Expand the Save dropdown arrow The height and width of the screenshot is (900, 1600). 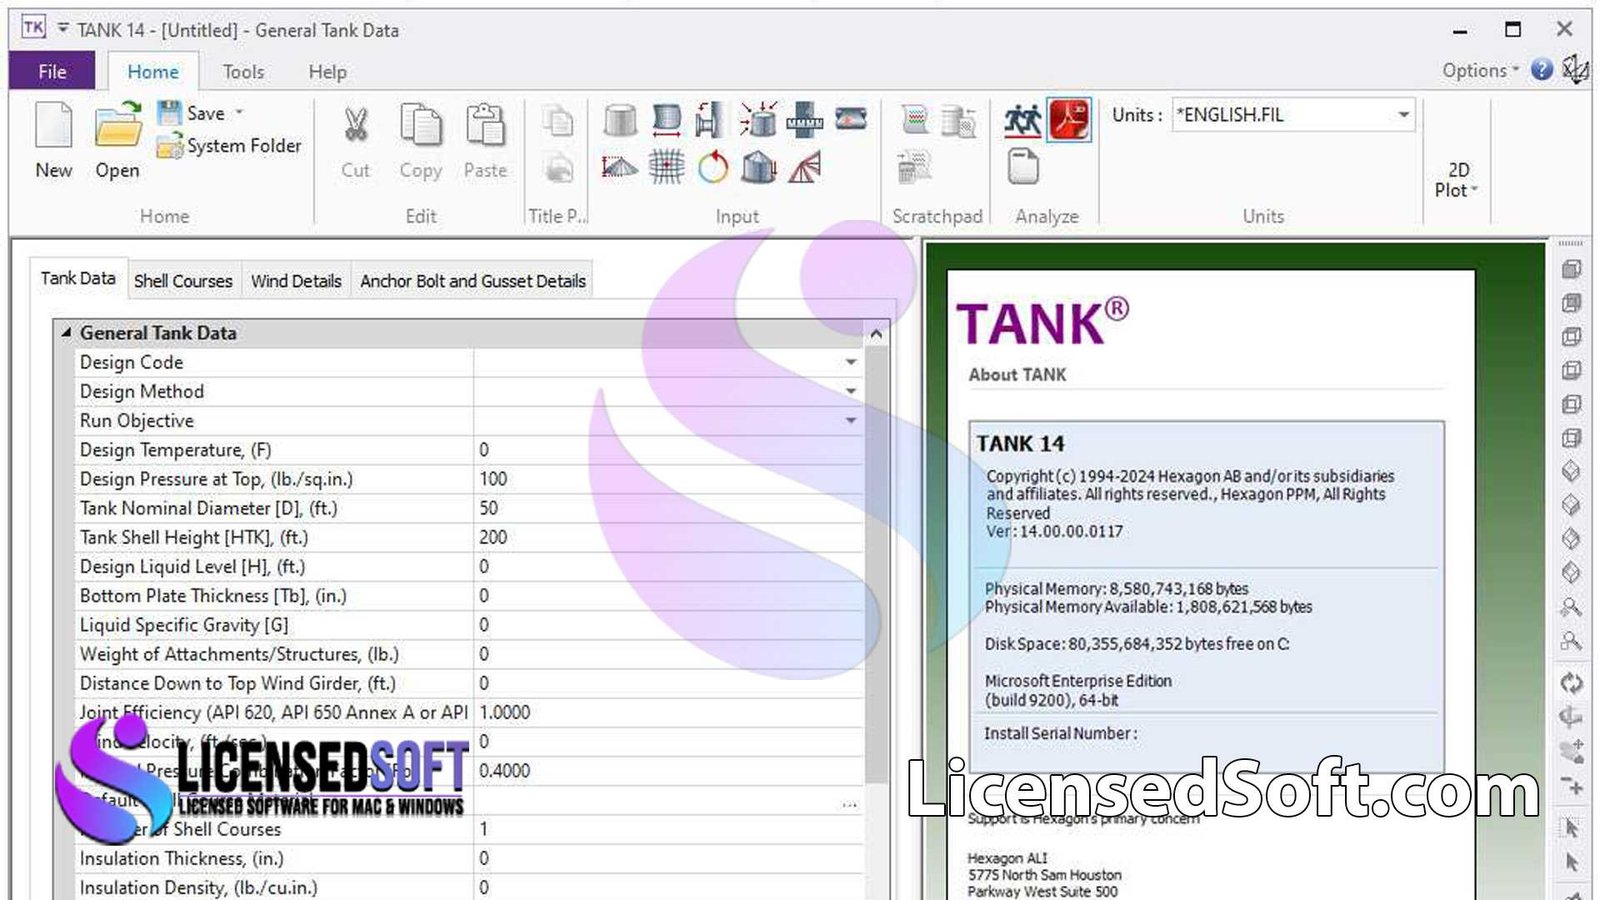point(239,112)
